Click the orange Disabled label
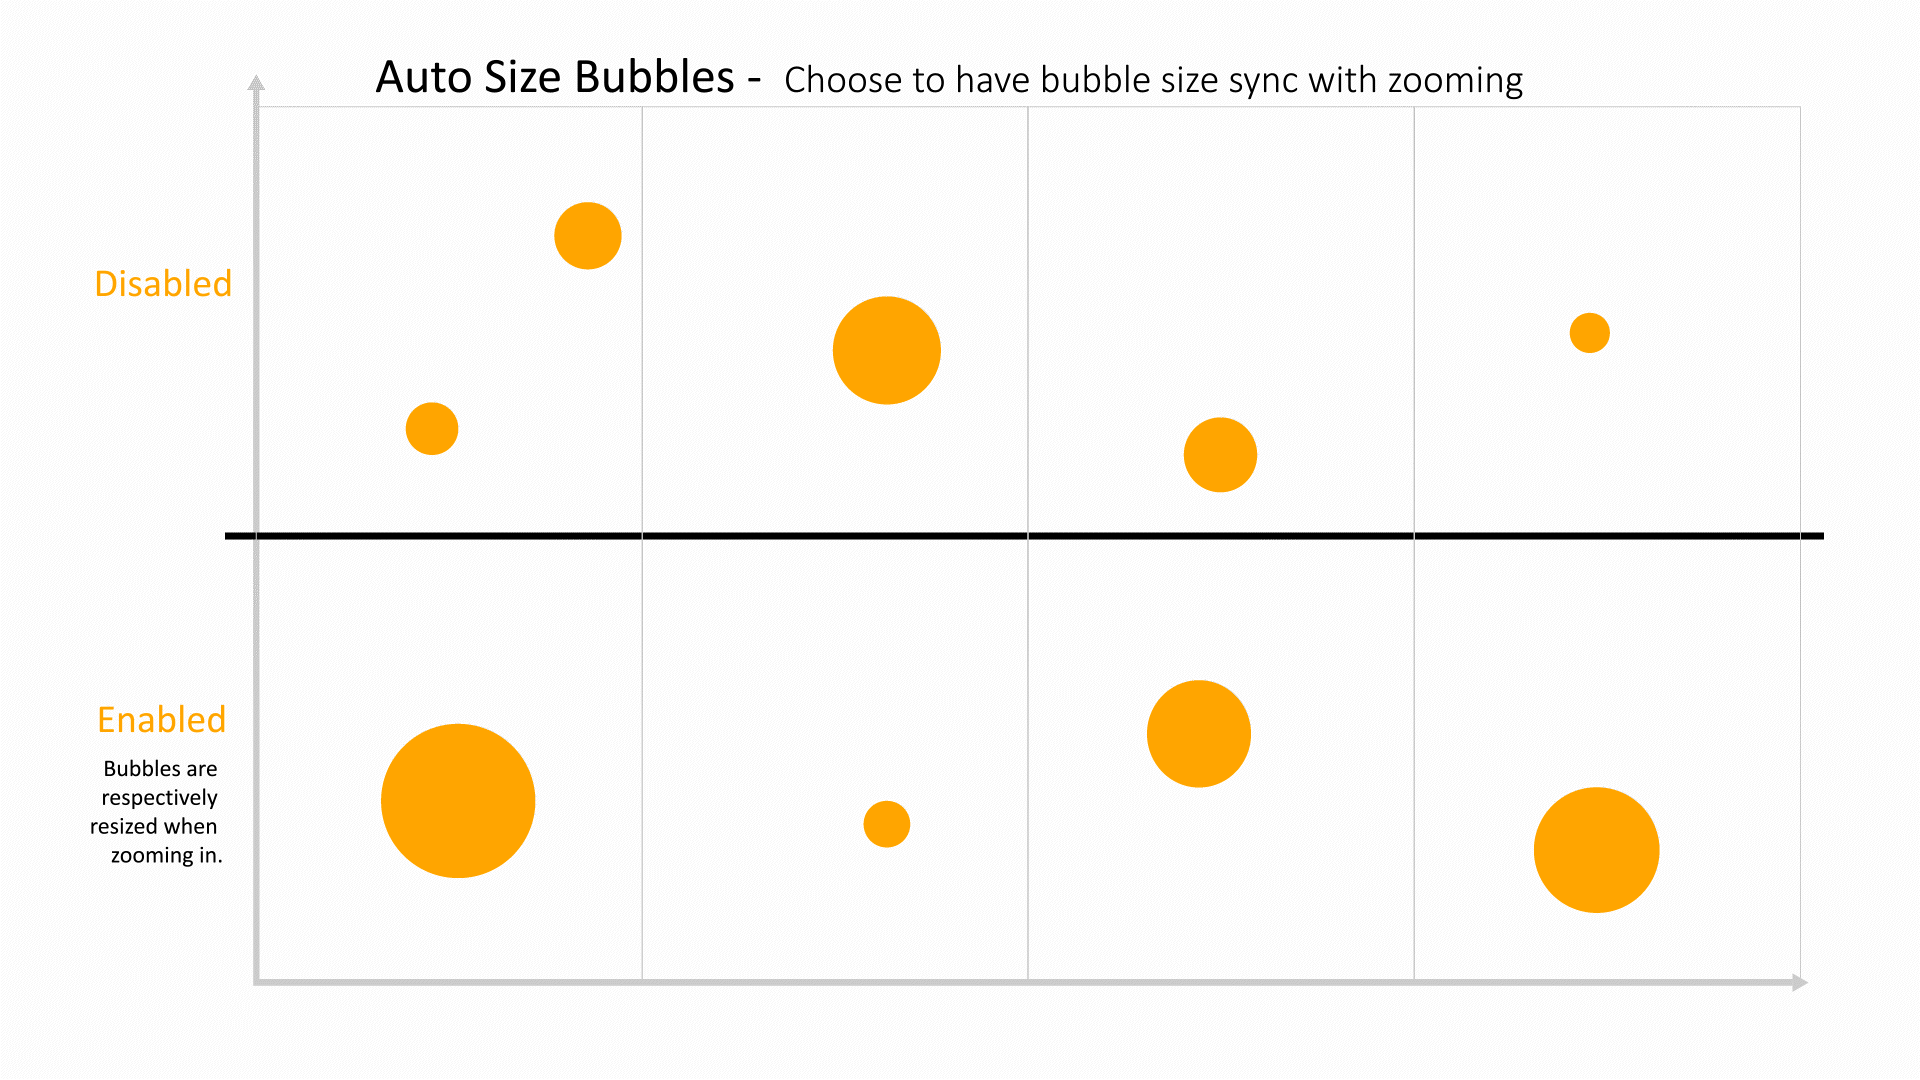Viewport: 1920px width, 1080px height. (163, 284)
